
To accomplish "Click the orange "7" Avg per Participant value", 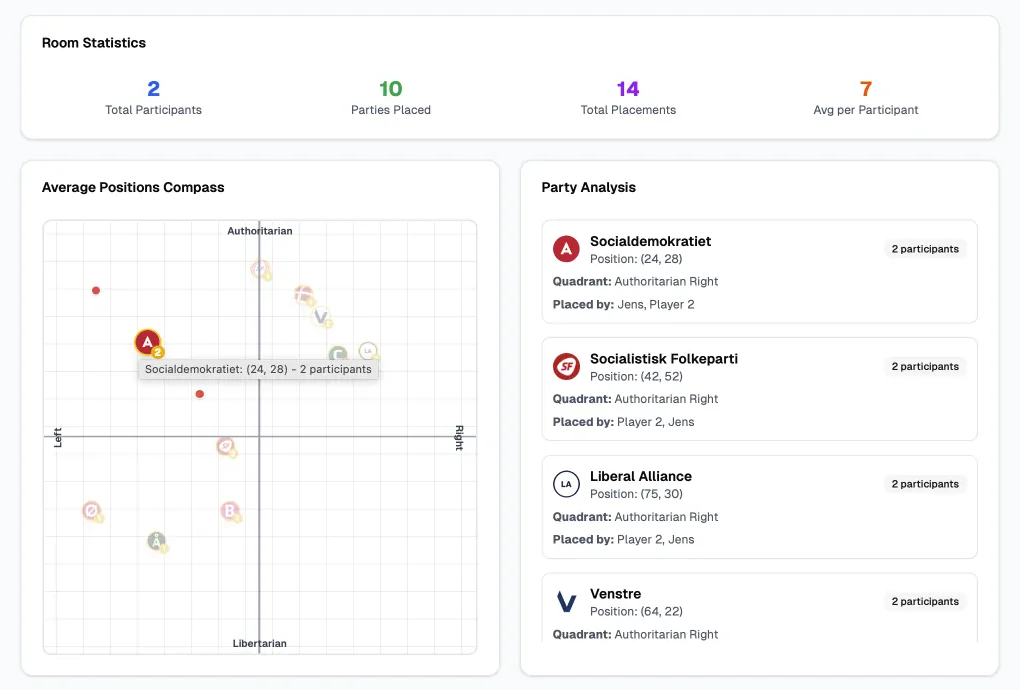I will [x=866, y=88].
